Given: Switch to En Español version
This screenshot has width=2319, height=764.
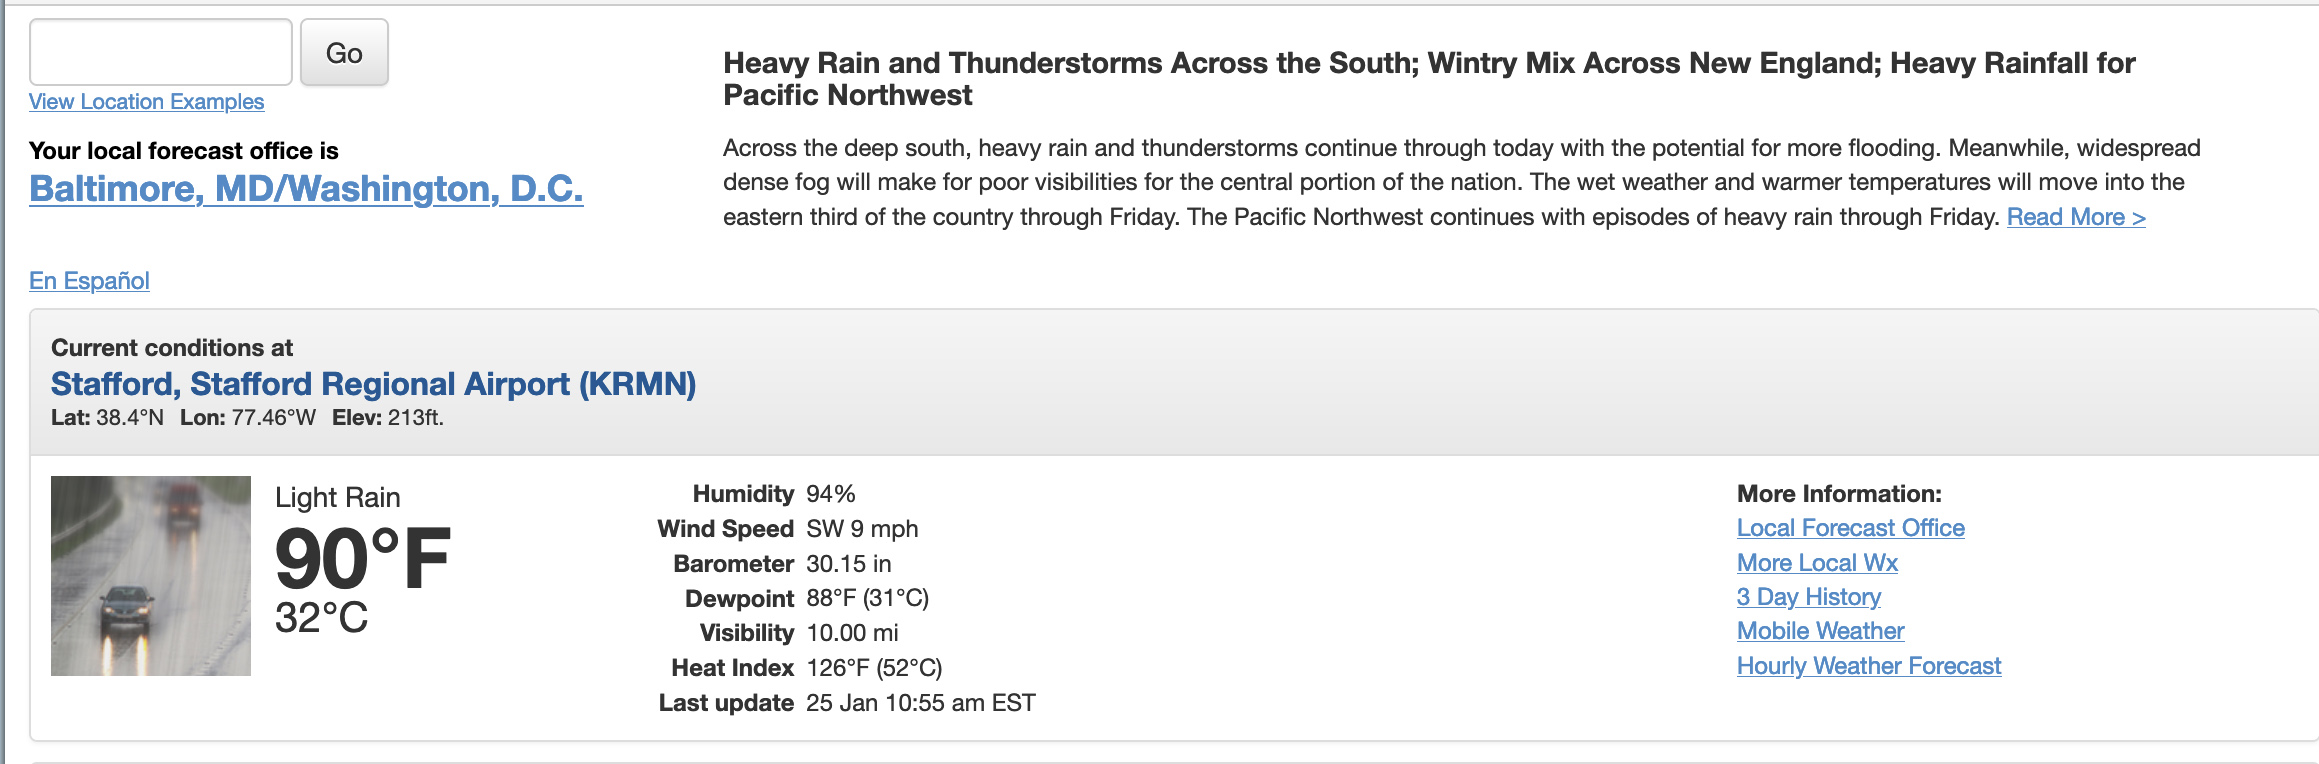Looking at the screenshot, I should [x=89, y=281].
